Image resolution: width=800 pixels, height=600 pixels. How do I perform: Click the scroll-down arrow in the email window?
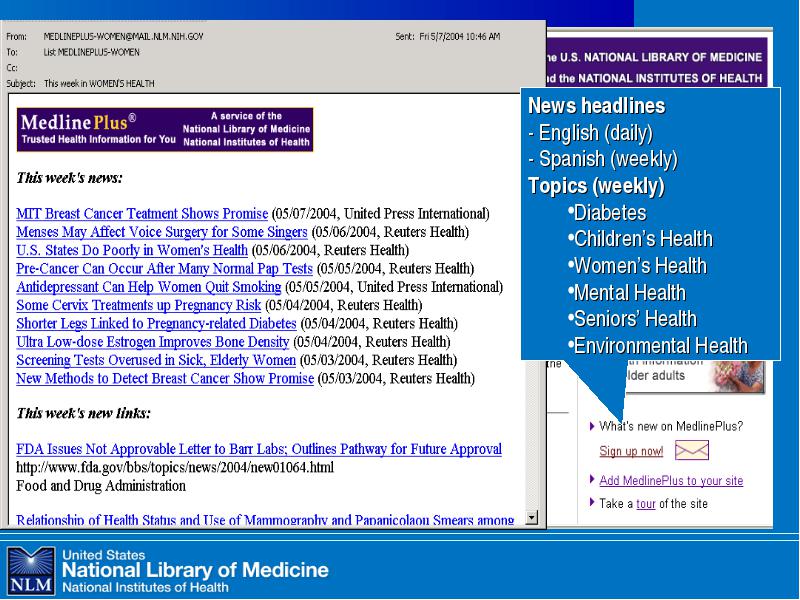[x=532, y=517]
